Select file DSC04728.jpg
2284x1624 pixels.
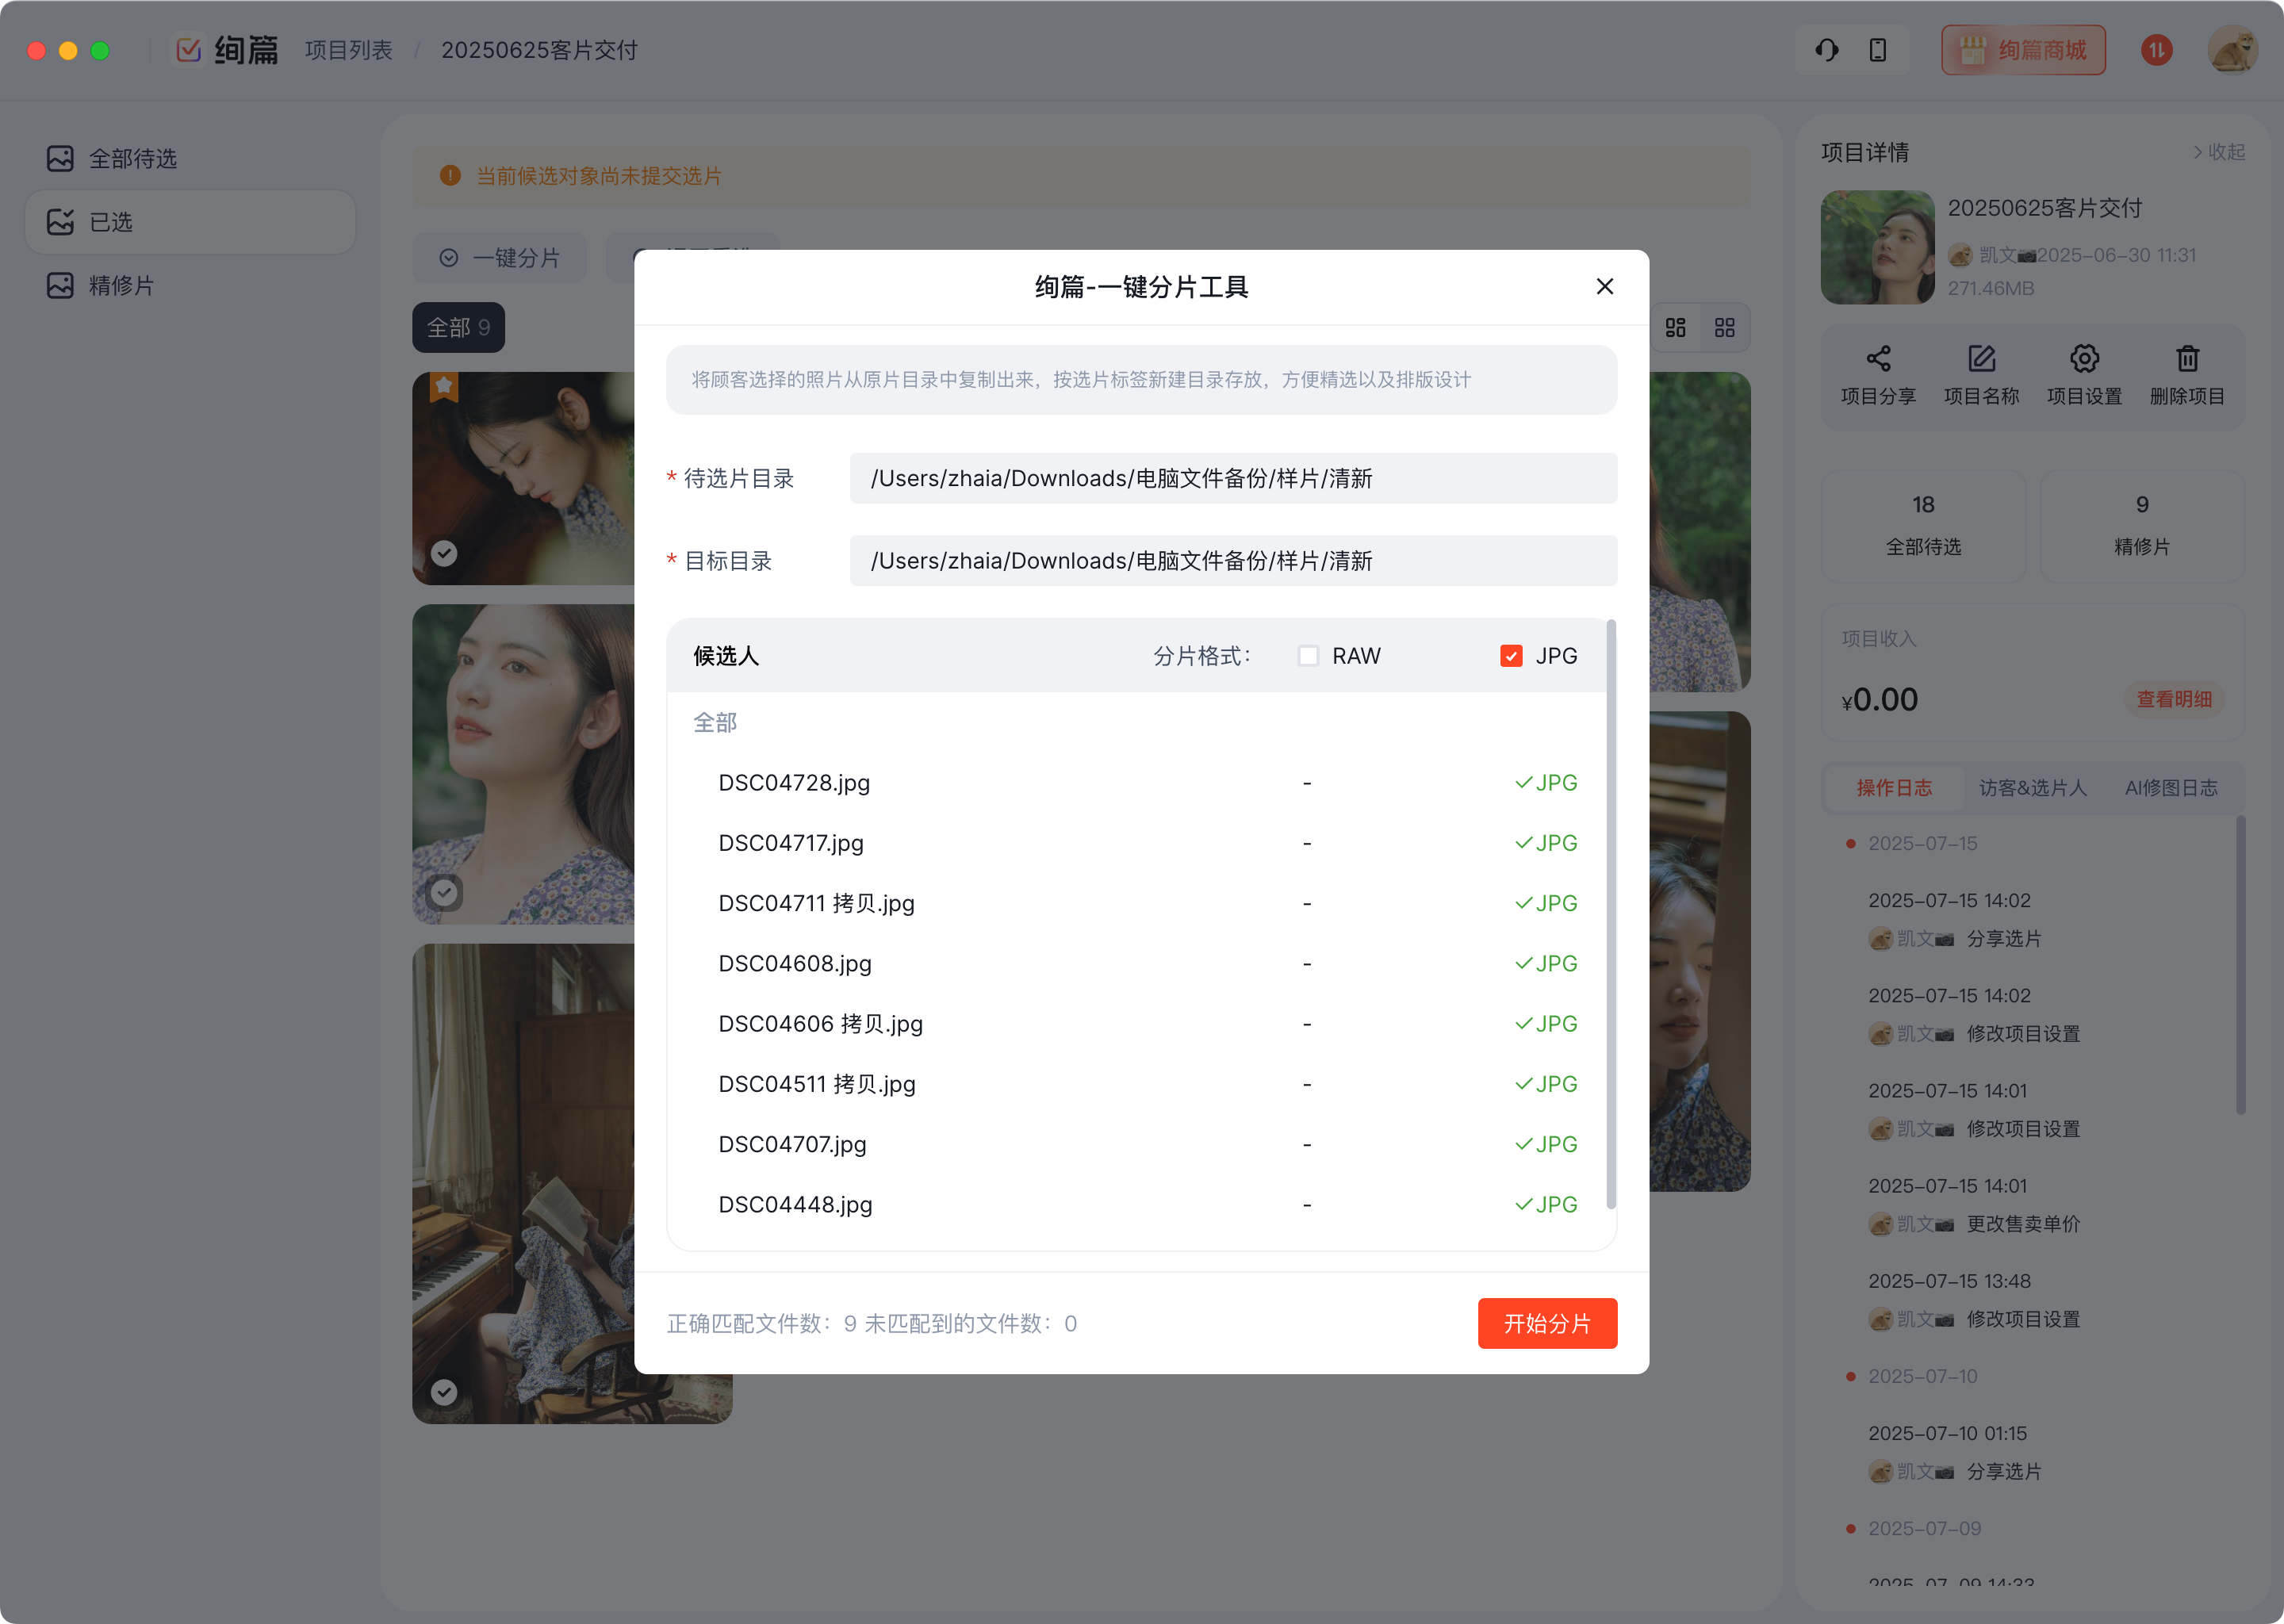[x=794, y=783]
